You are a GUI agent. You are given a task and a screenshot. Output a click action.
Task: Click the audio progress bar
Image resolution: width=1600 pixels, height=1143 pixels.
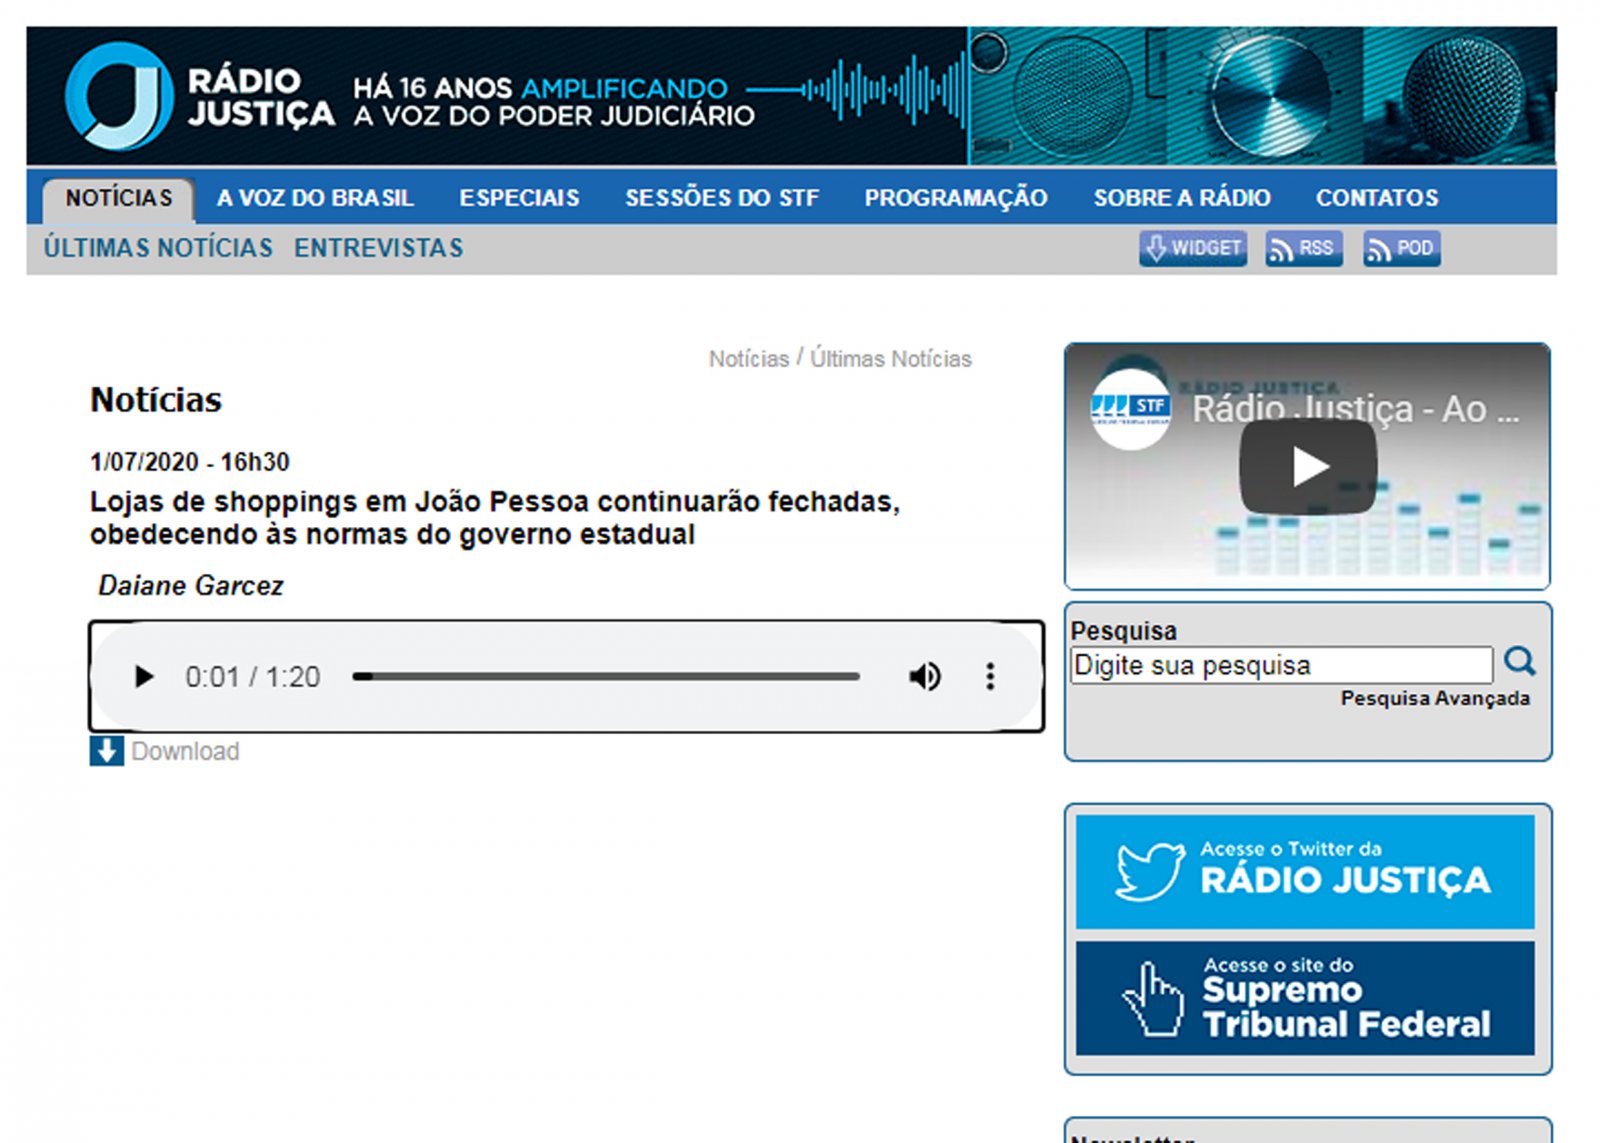click(606, 677)
